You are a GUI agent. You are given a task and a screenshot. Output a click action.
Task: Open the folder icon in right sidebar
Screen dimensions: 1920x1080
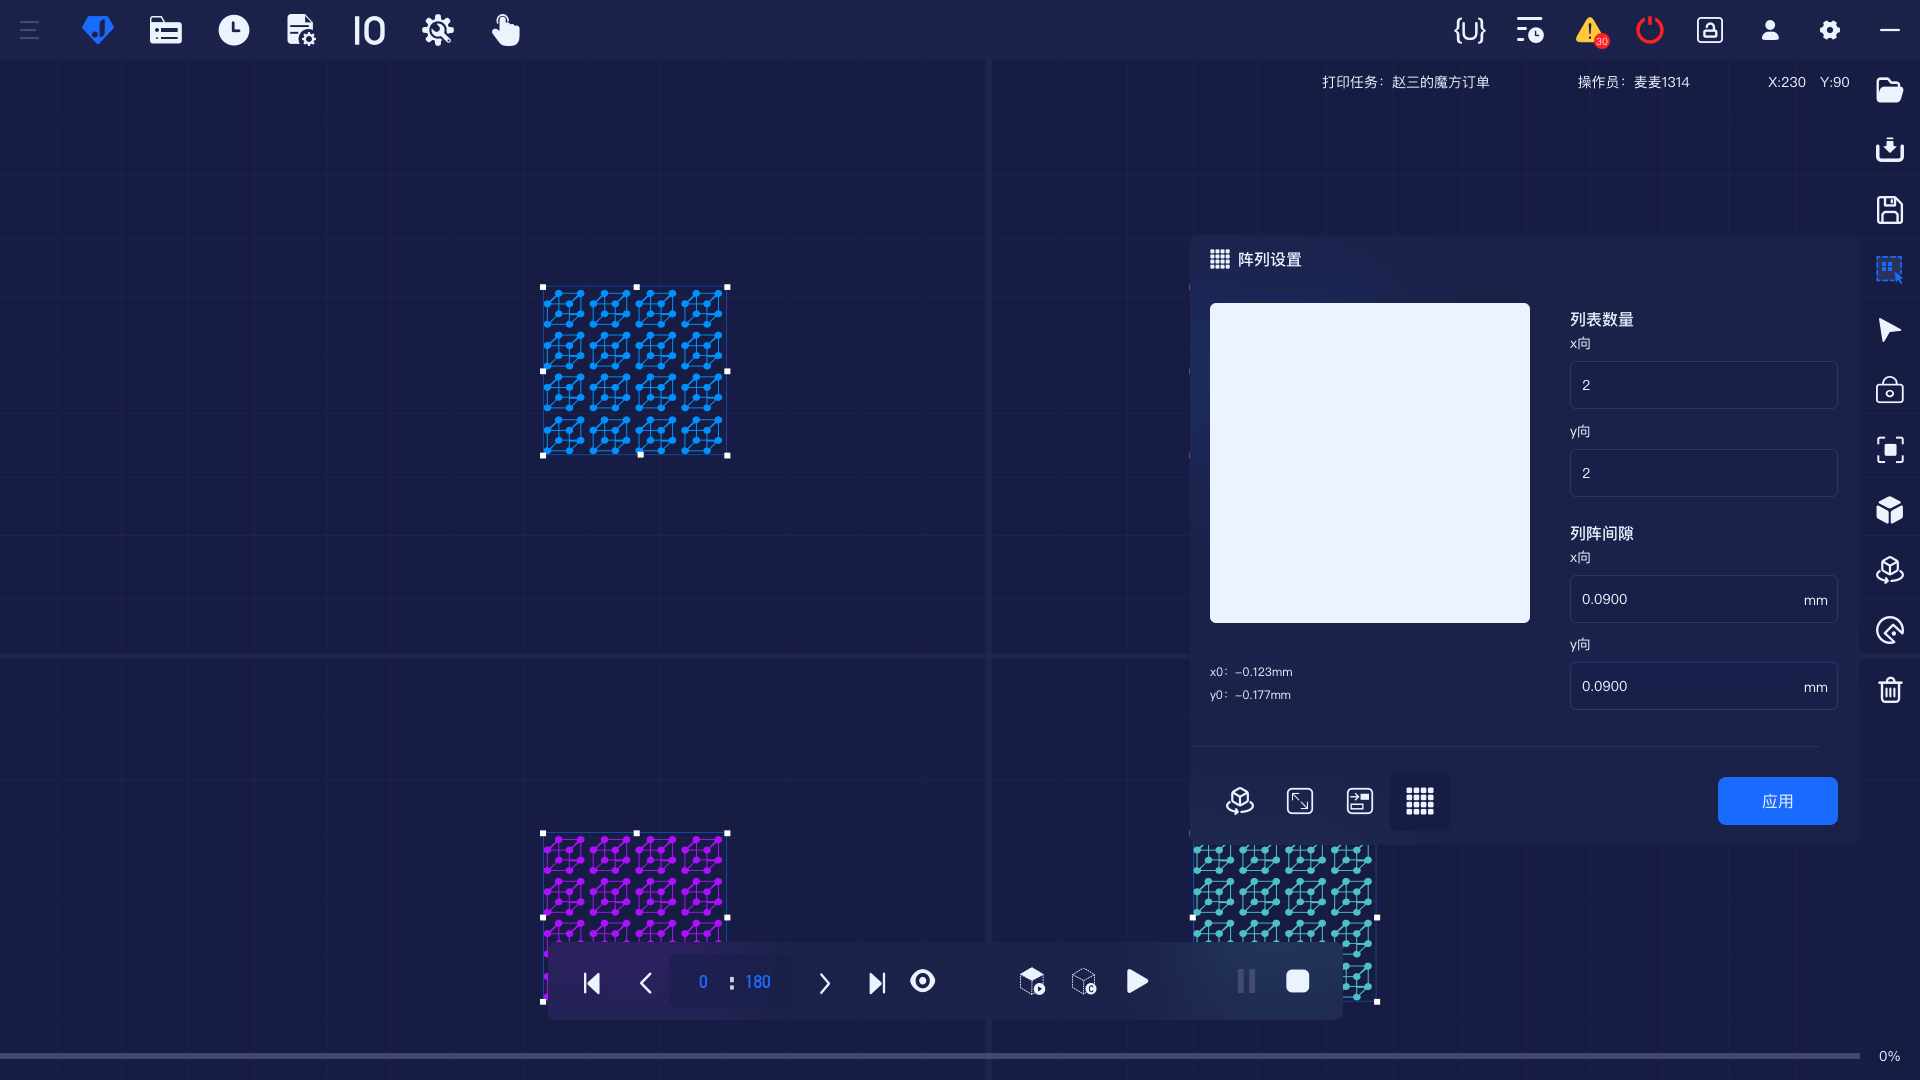click(1889, 90)
